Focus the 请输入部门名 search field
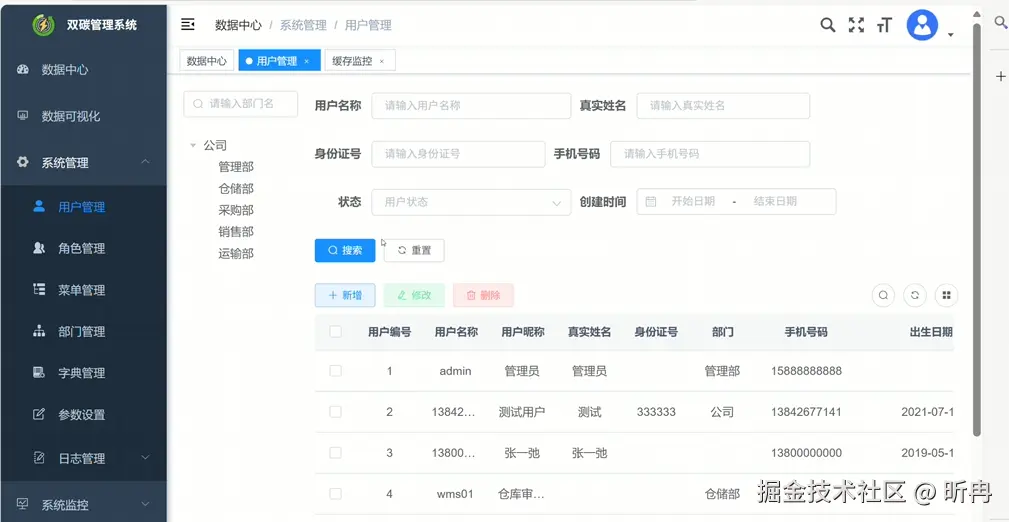1009x522 pixels. [241, 104]
